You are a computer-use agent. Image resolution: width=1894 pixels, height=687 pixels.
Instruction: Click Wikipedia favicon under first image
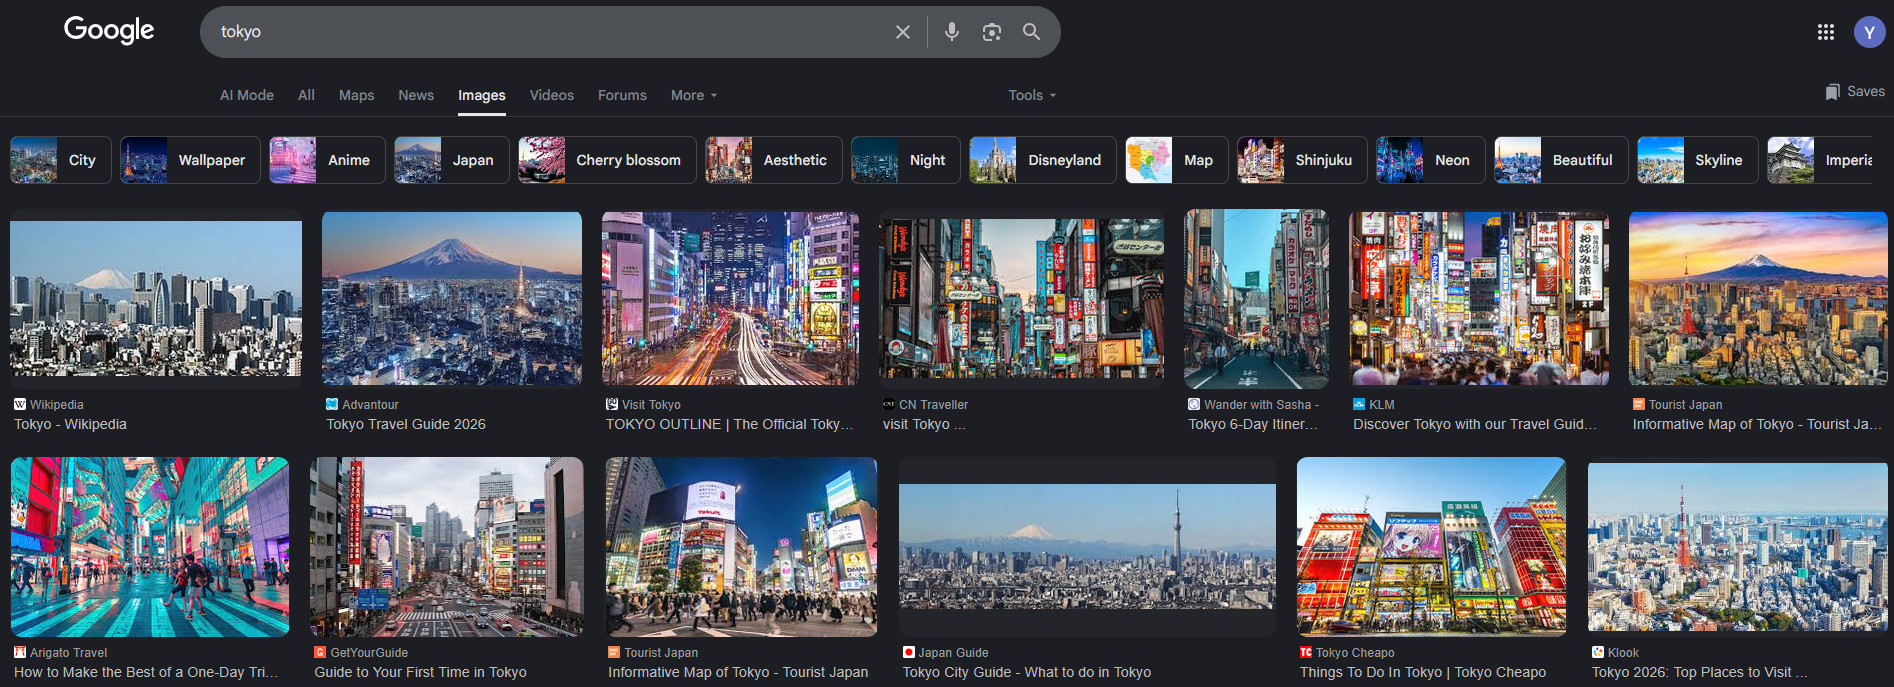click(x=20, y=405)
